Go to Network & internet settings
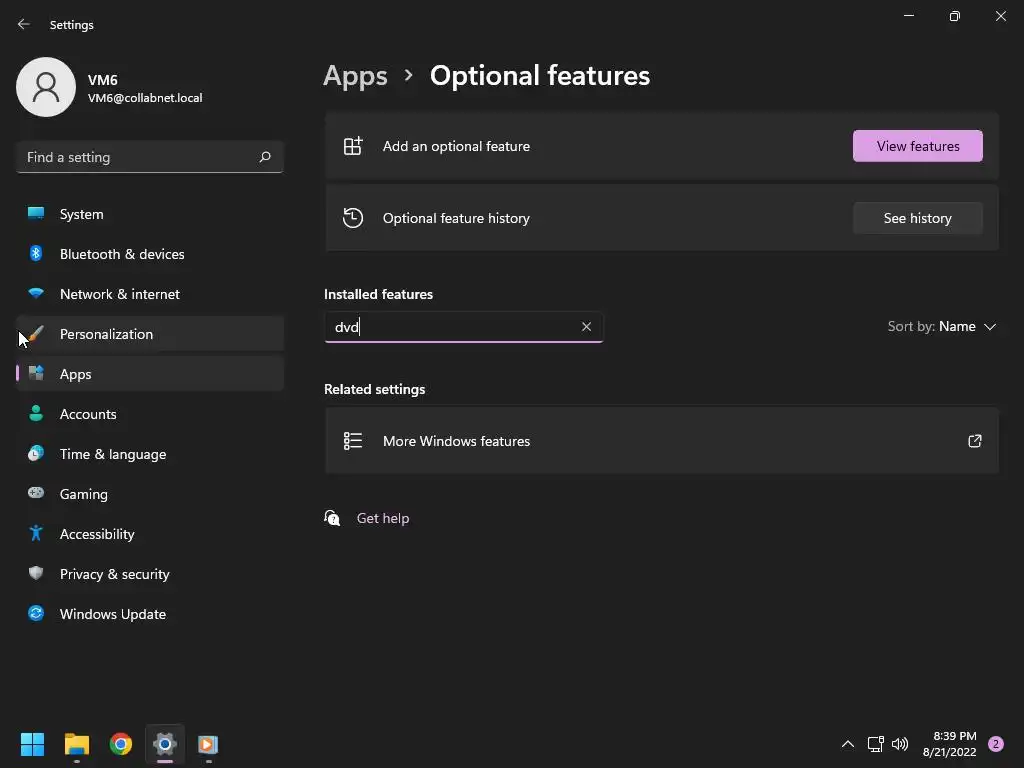 [120, 294]
